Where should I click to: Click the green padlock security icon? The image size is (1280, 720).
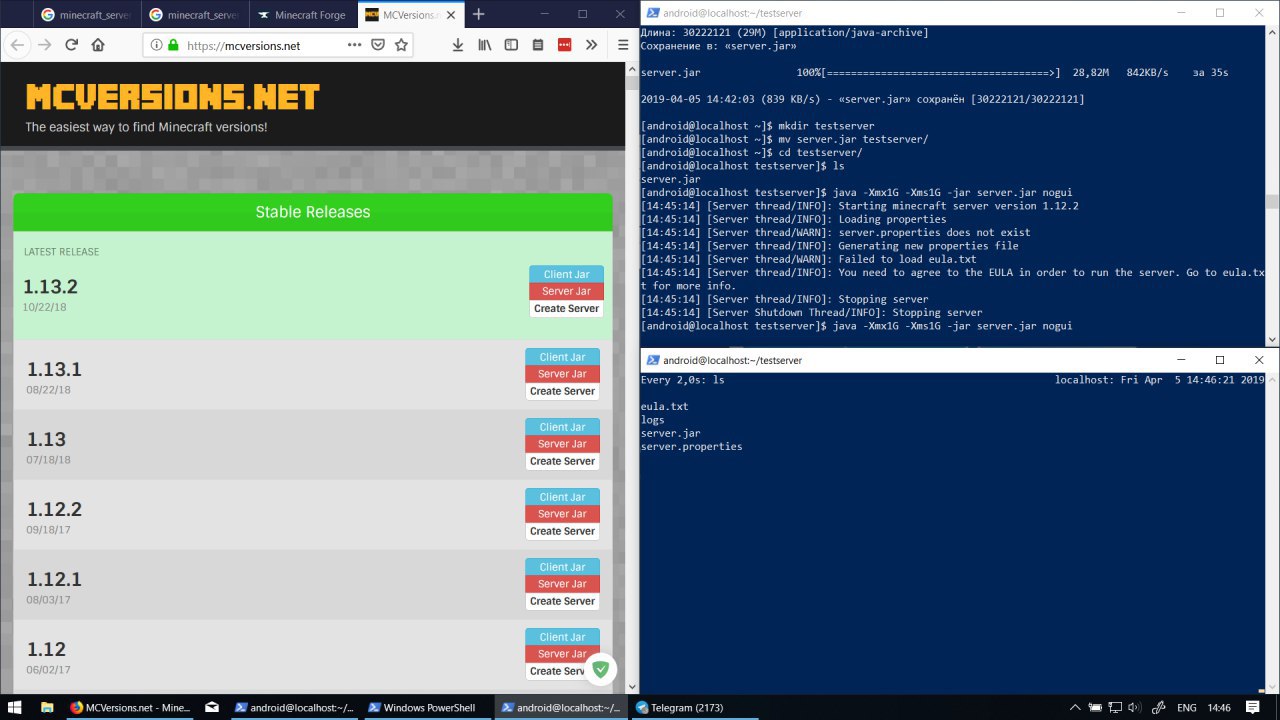coord(173,45)
